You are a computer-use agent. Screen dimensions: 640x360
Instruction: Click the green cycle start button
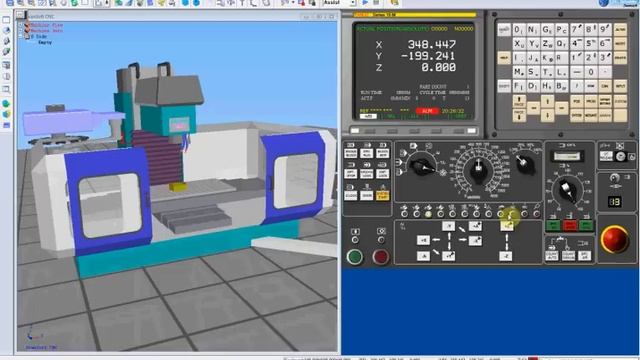[355, 257]
